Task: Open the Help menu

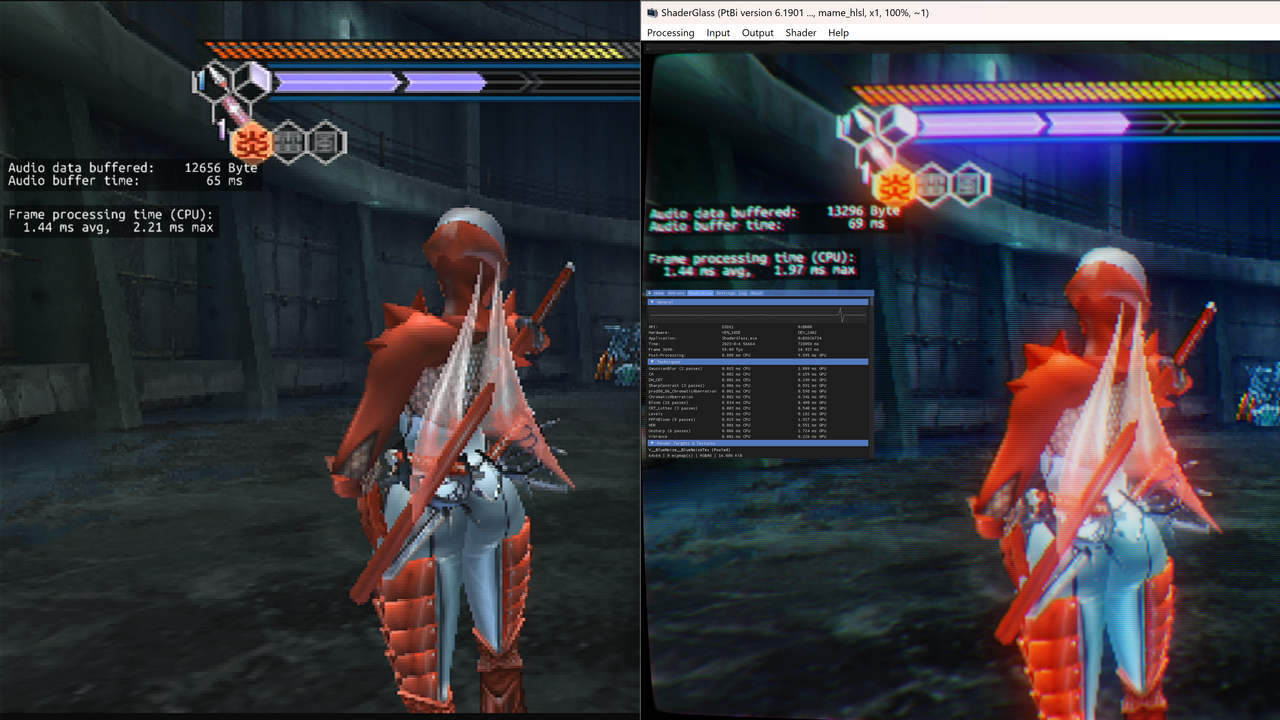Action: pyautogui.click(x=838, y=33)
